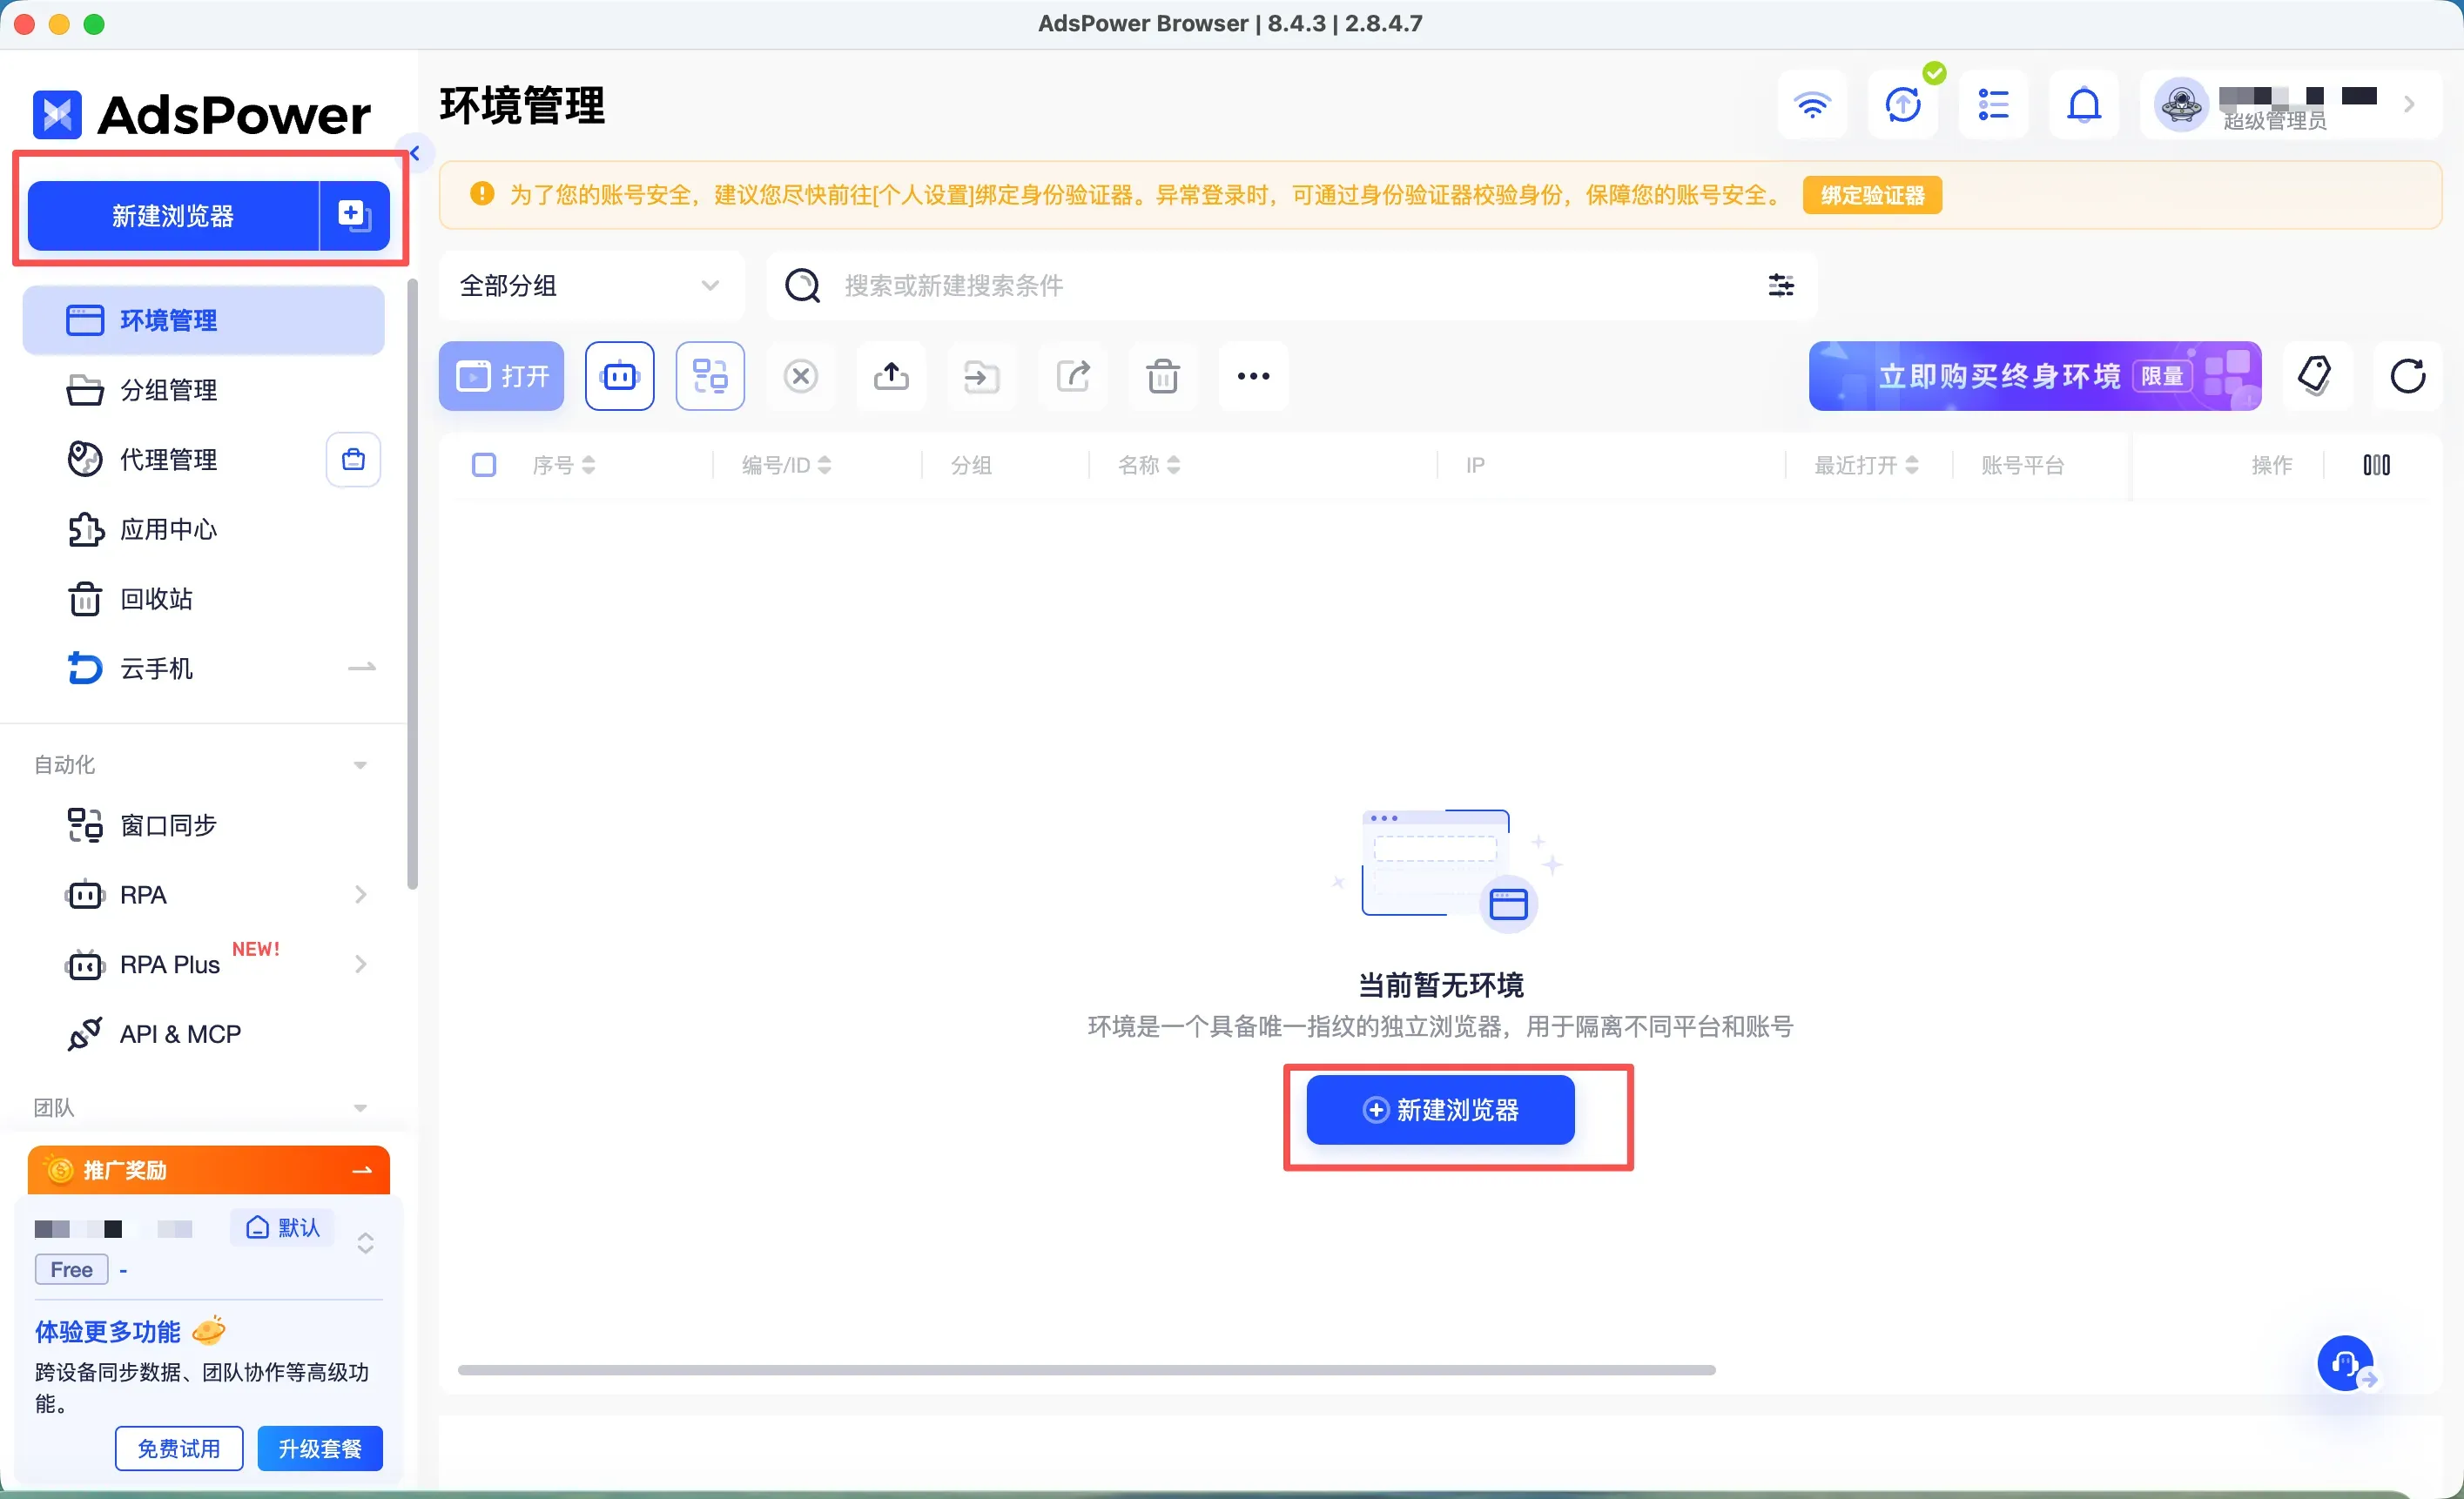Open 云手机 in the sidebar
Screen dimensions: 2464x1499
tap(203, 668)
